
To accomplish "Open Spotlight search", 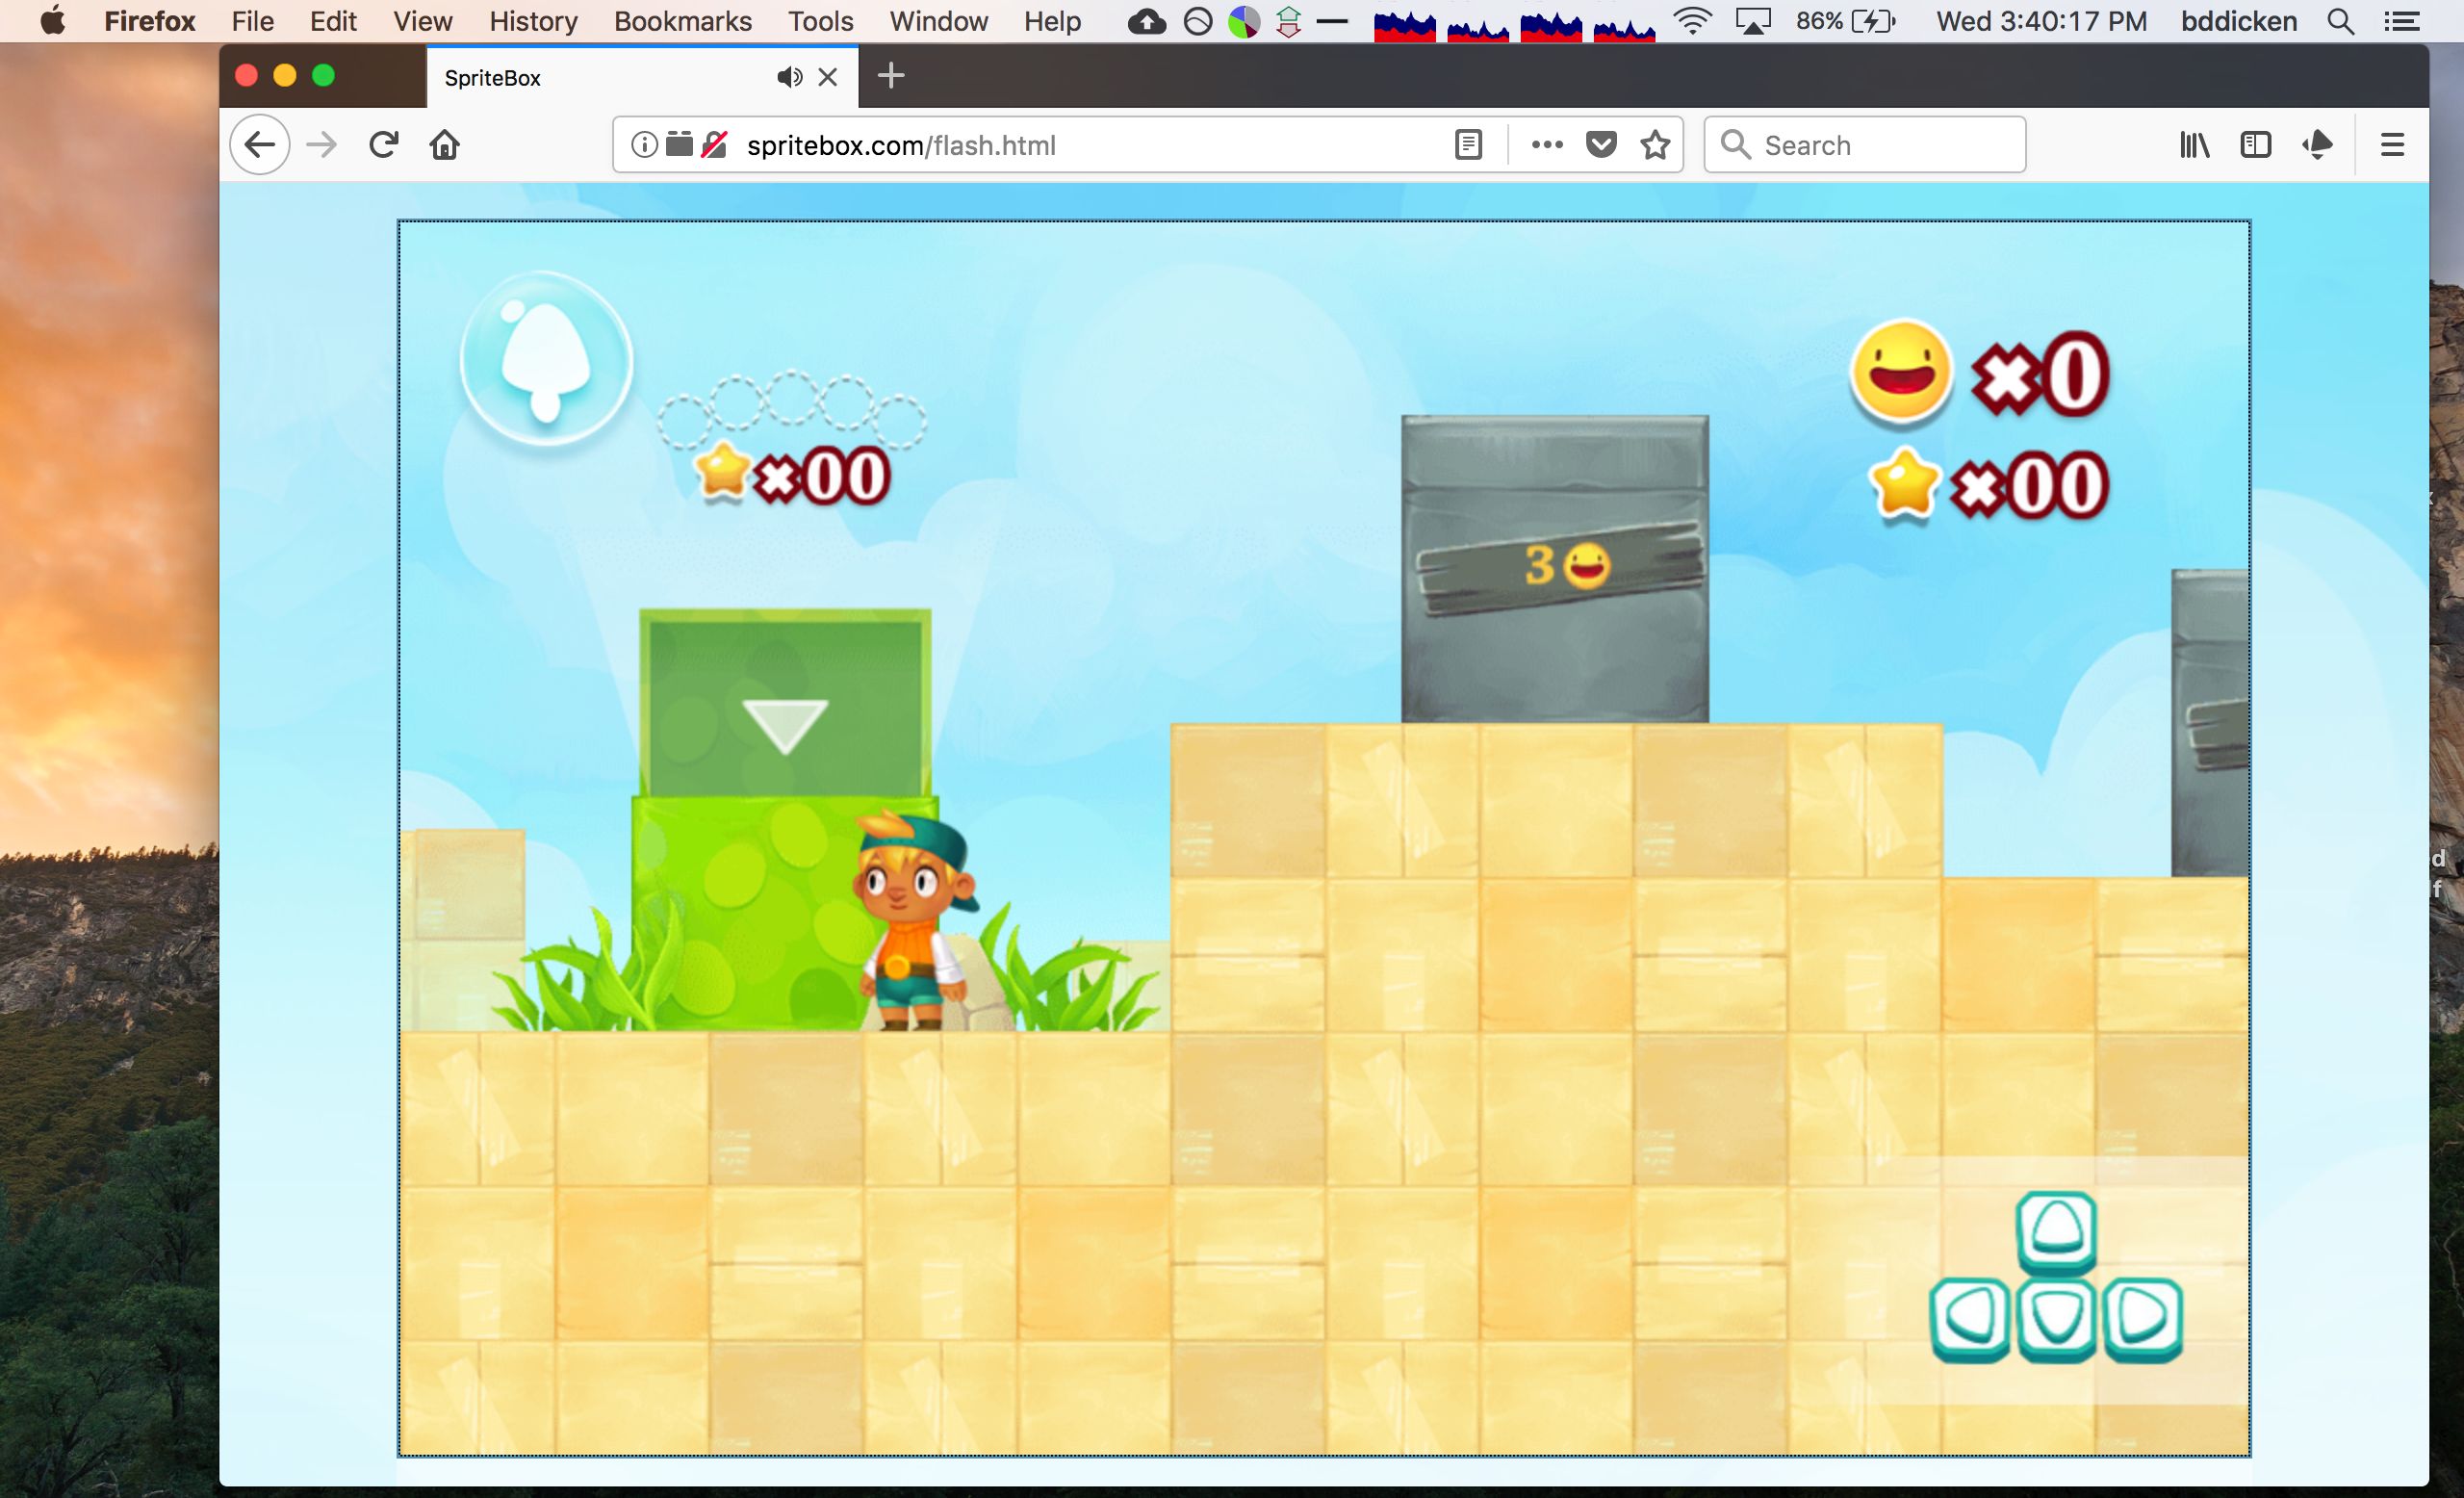I will click(2340, 21).
